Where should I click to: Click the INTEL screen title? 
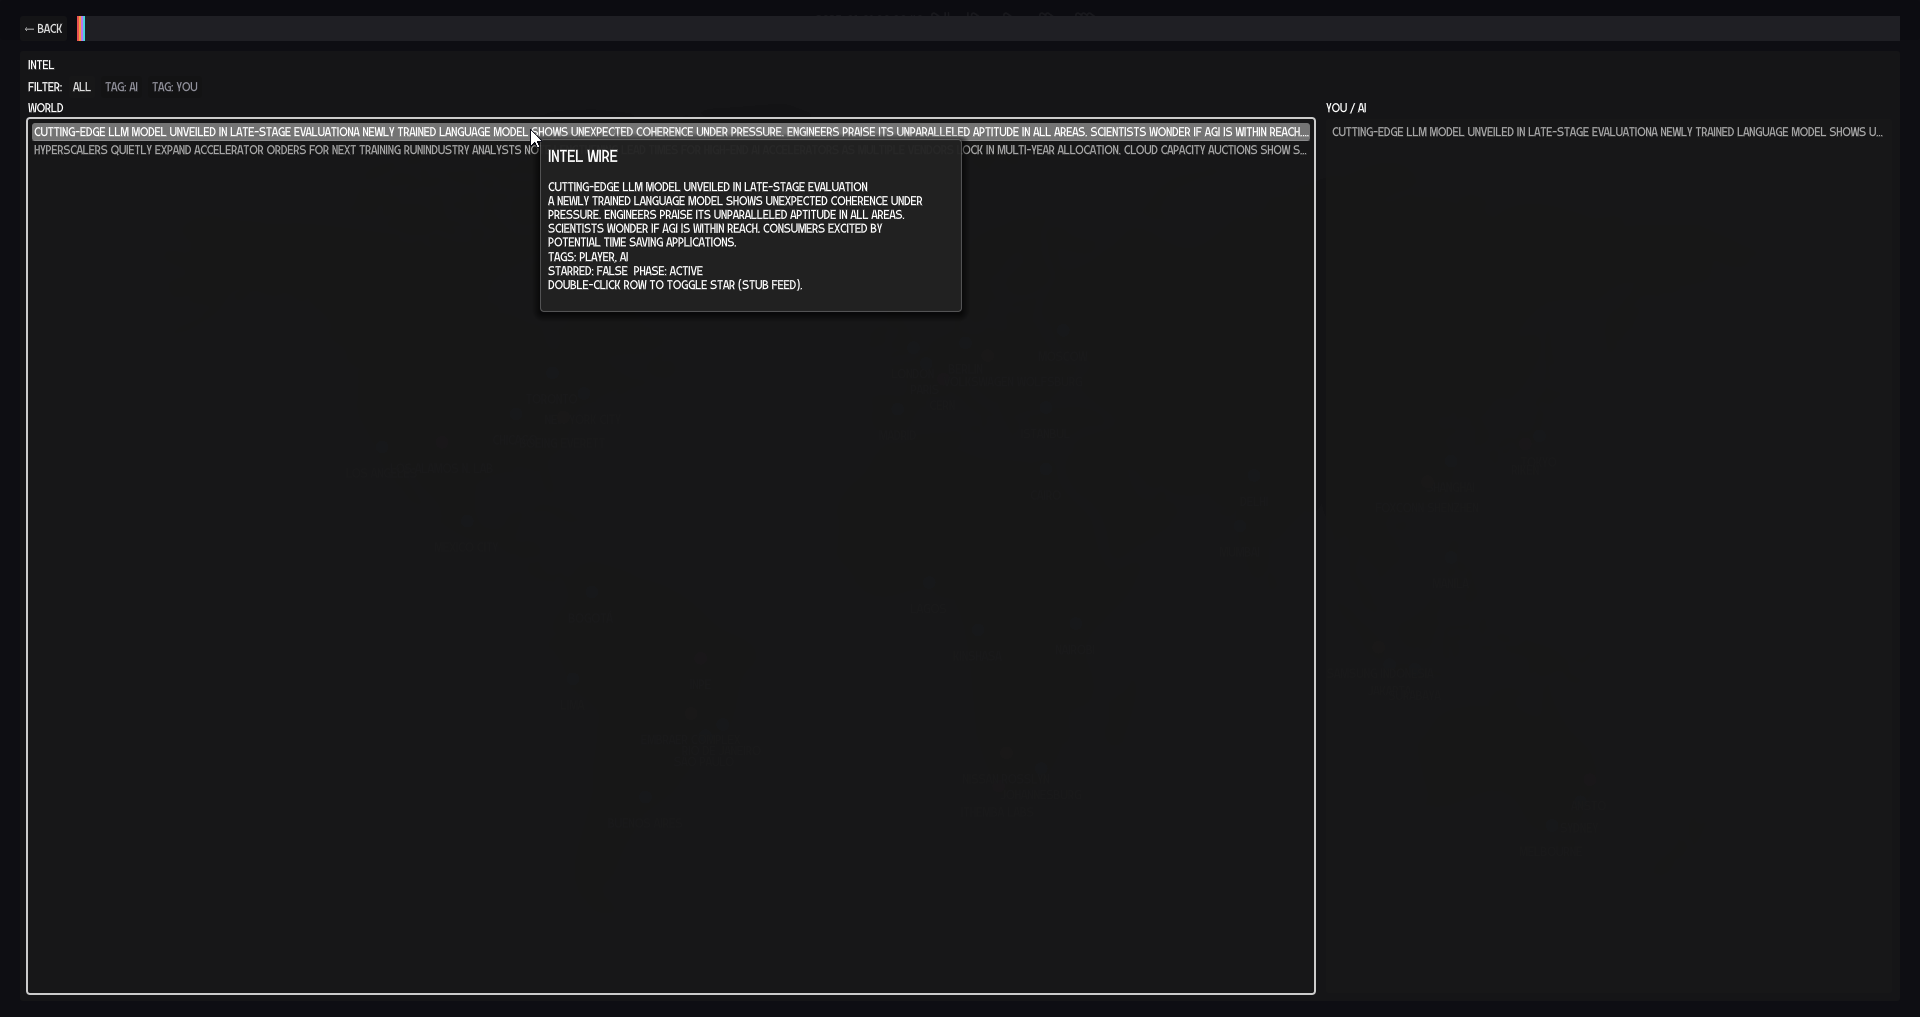[x=41, y=65]
